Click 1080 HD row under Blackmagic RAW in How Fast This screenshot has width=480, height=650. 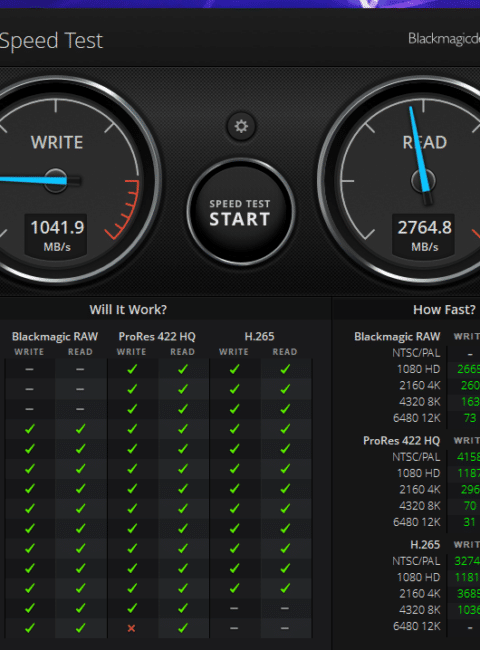coord(419,369)
